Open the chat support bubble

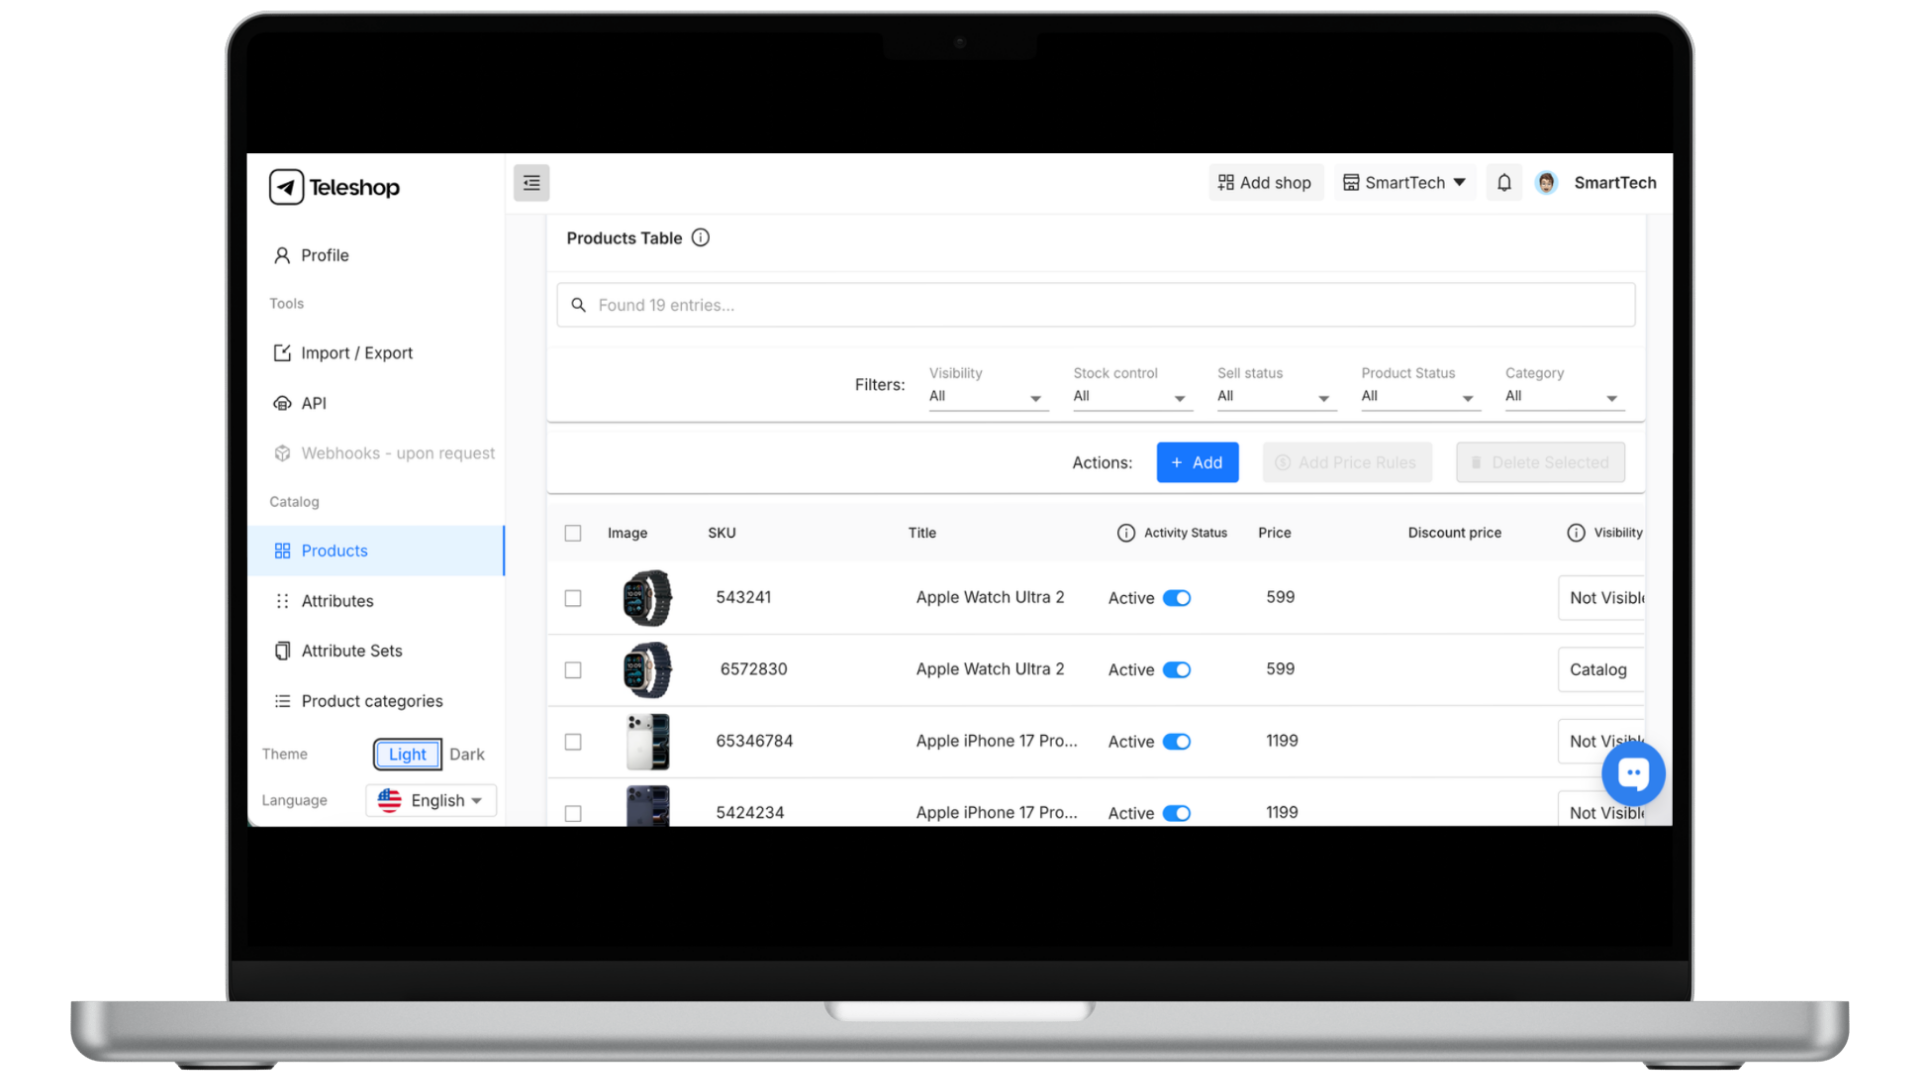1633,772
